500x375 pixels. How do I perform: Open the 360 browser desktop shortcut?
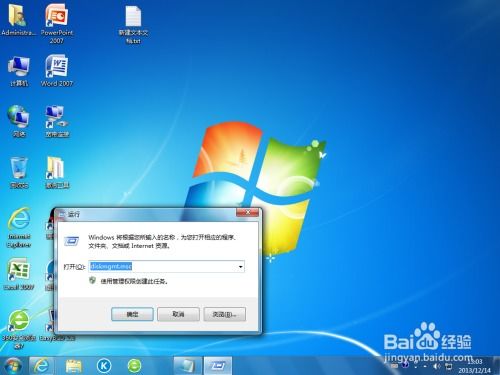(19, 329)
